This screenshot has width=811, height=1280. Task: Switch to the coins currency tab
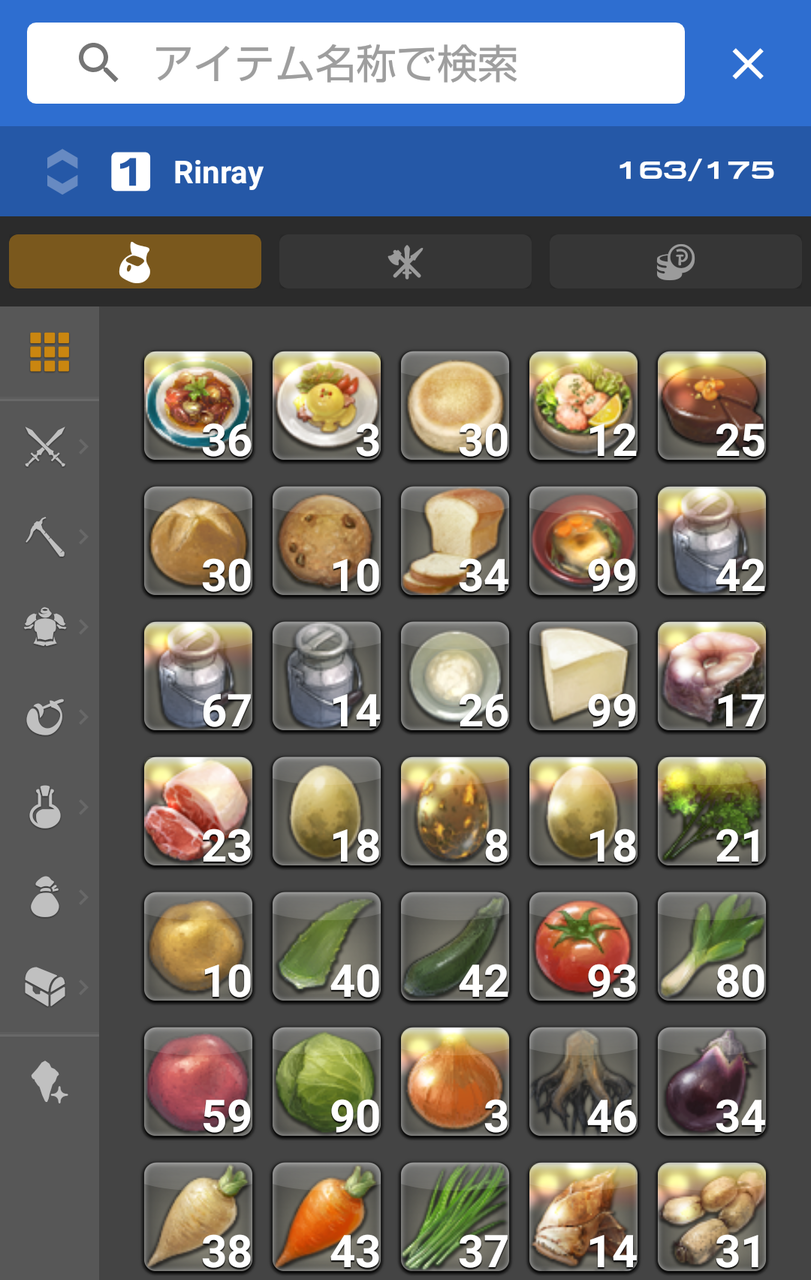pos(675,262)
